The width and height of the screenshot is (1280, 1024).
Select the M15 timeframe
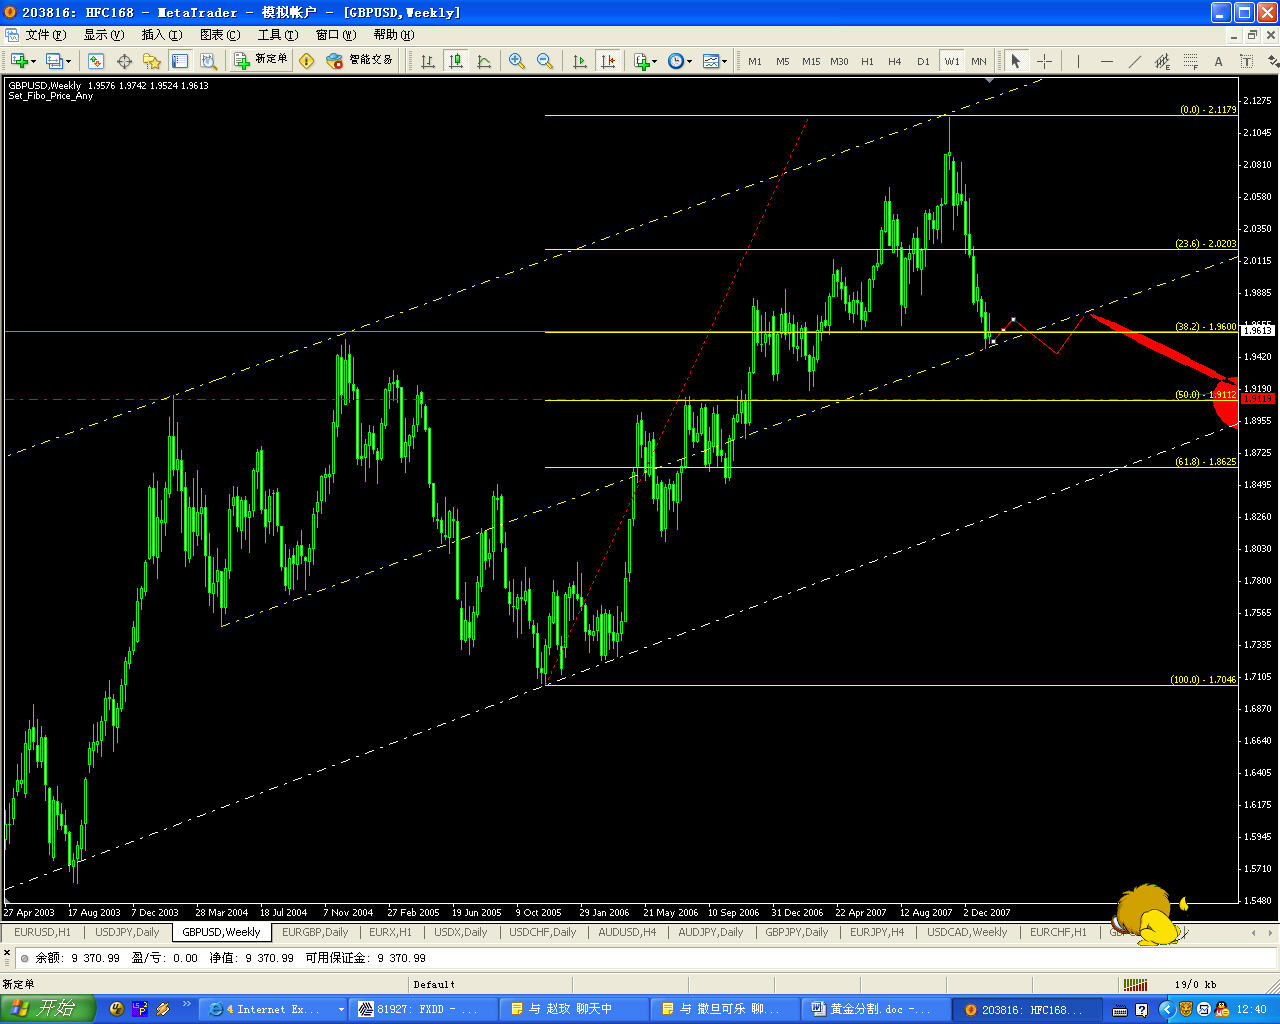pos(811,61)
